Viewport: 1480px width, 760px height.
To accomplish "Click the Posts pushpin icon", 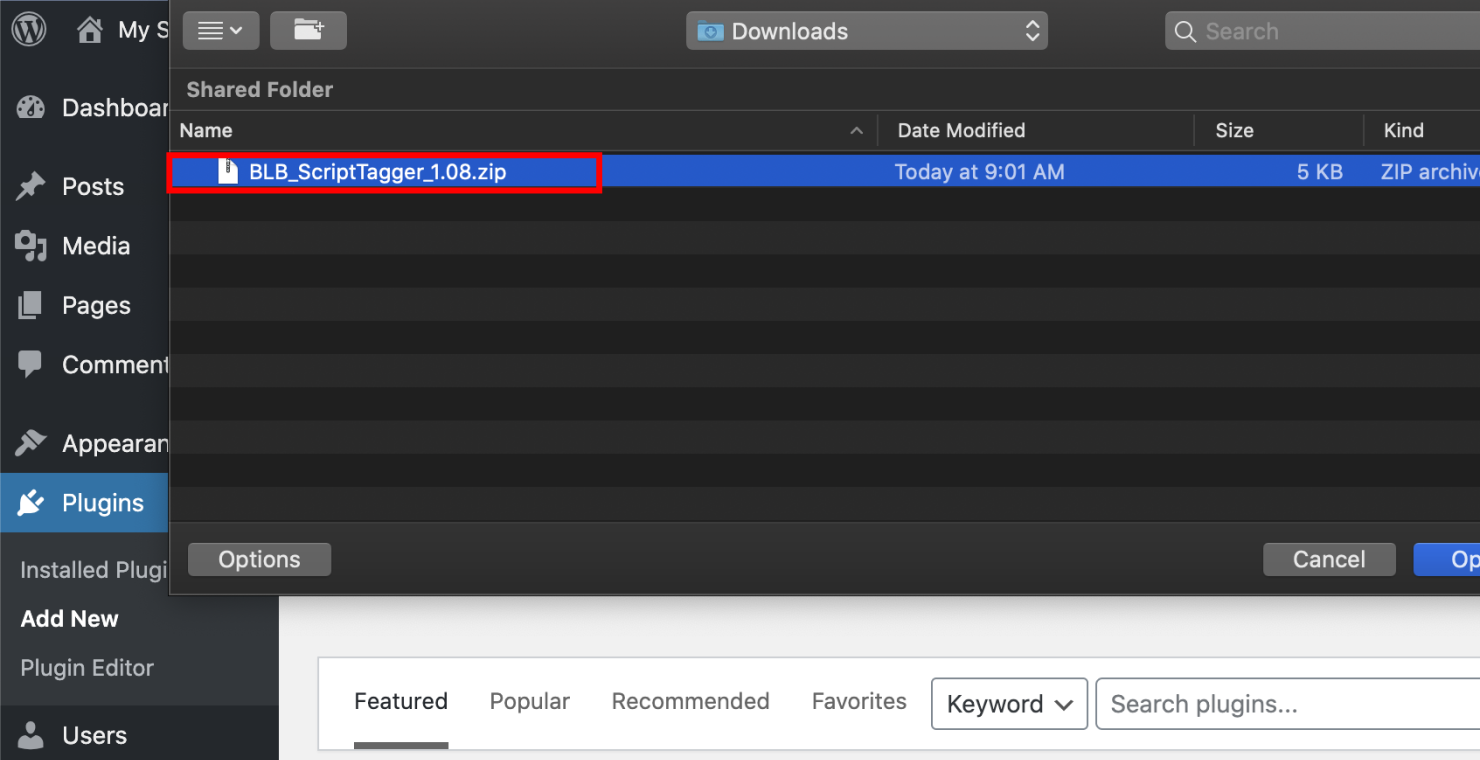I will pyautogui.click(x=31, y=186).
